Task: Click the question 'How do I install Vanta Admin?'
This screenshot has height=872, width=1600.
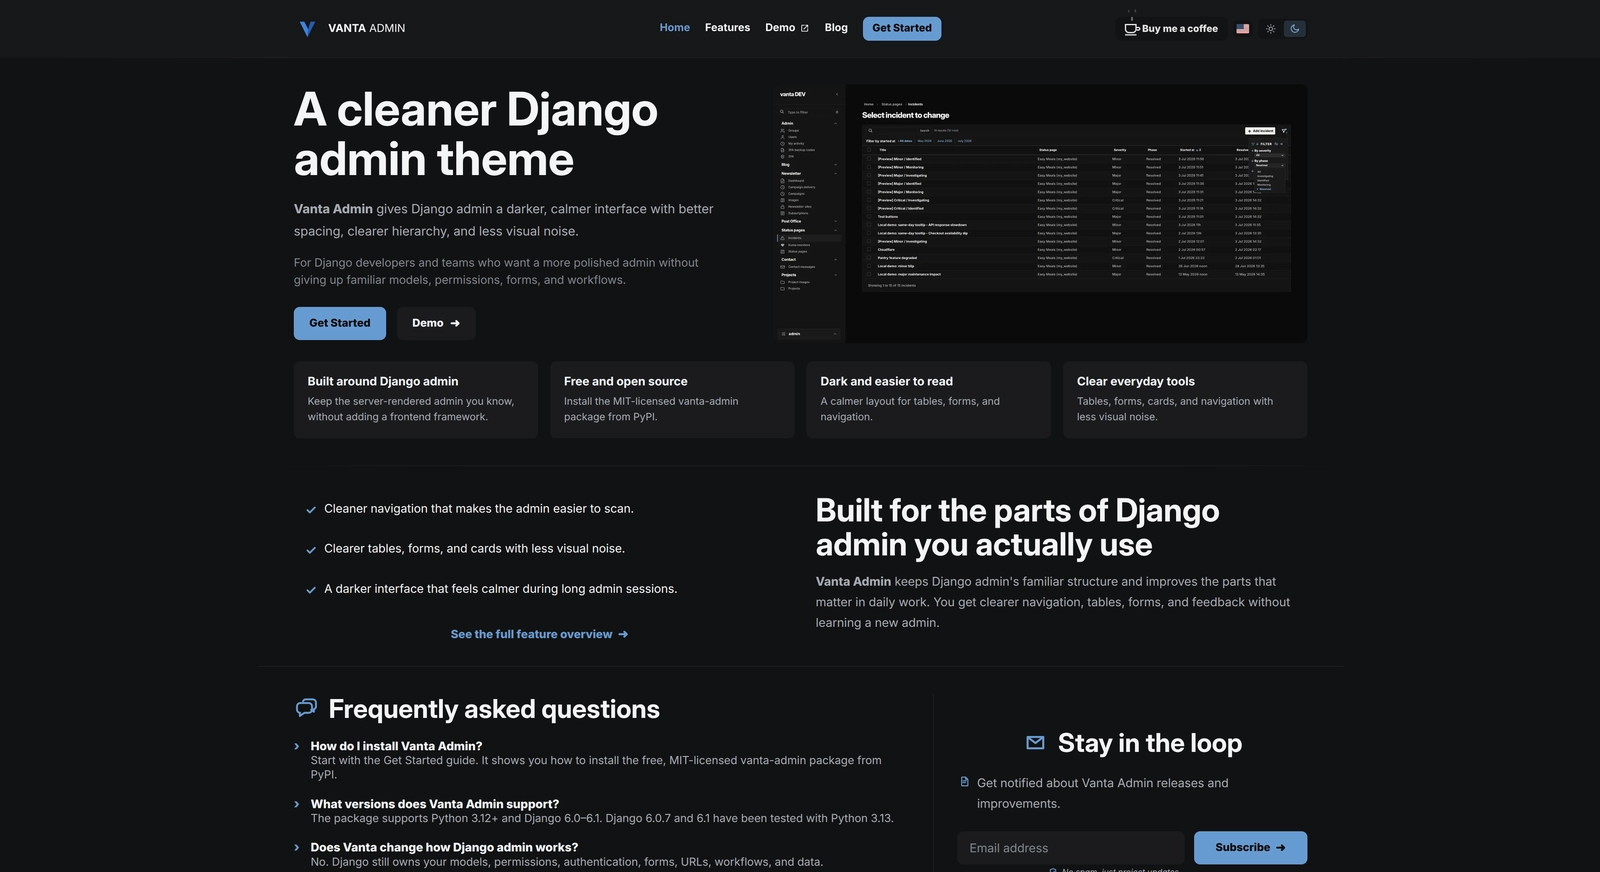Action: coord(396,746)
